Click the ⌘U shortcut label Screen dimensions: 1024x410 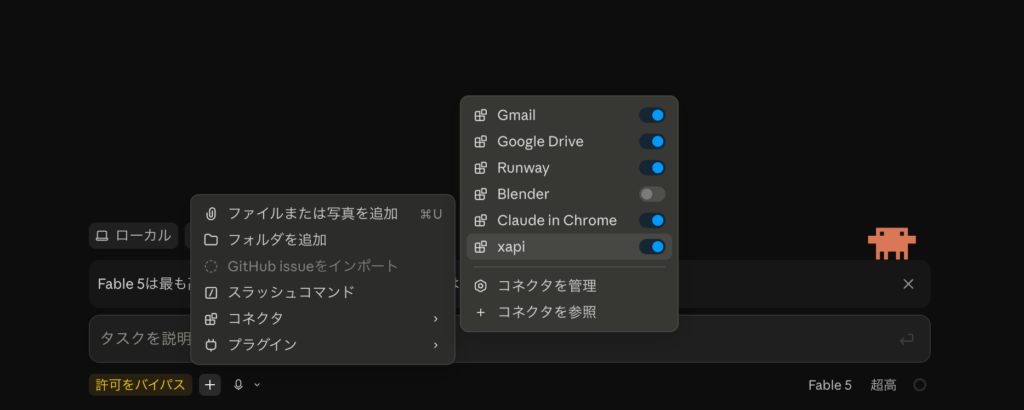tap(431, 214)
